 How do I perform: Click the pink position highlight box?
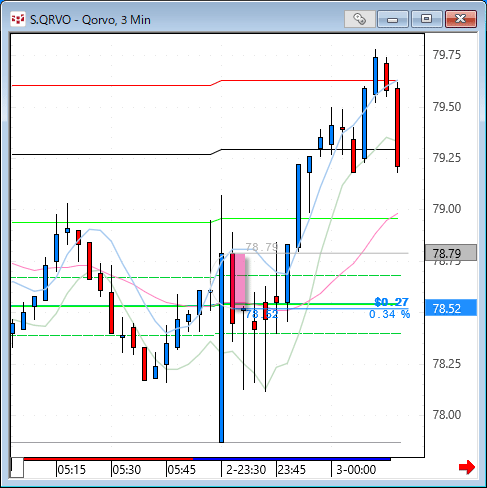click(x=240, y=281)
